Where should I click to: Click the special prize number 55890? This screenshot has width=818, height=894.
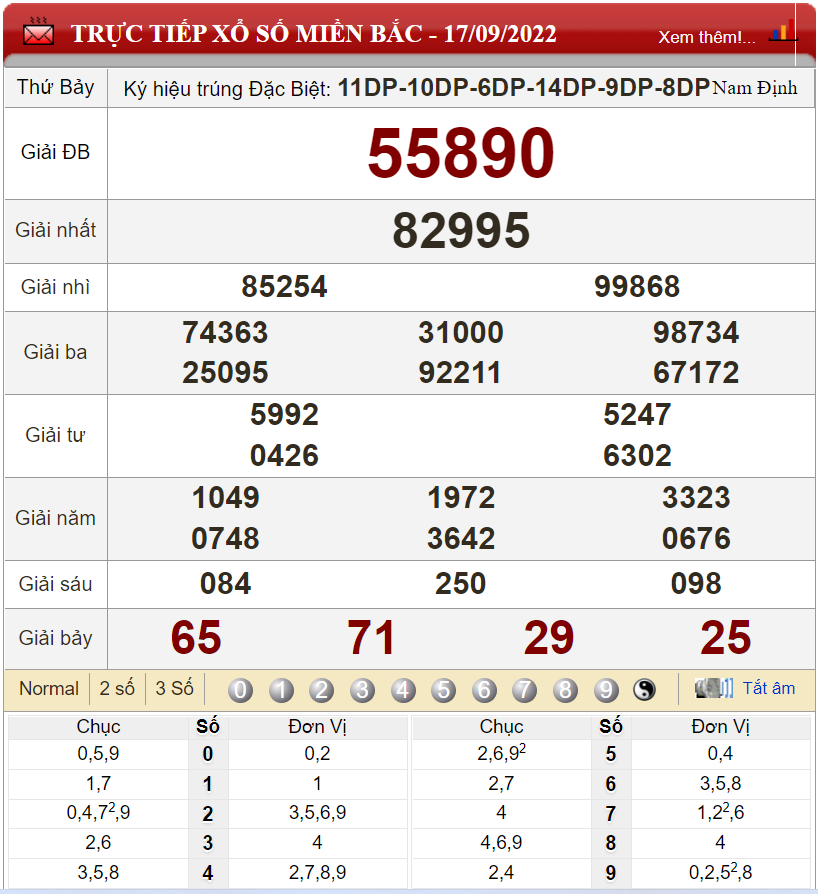pos(460,153)
